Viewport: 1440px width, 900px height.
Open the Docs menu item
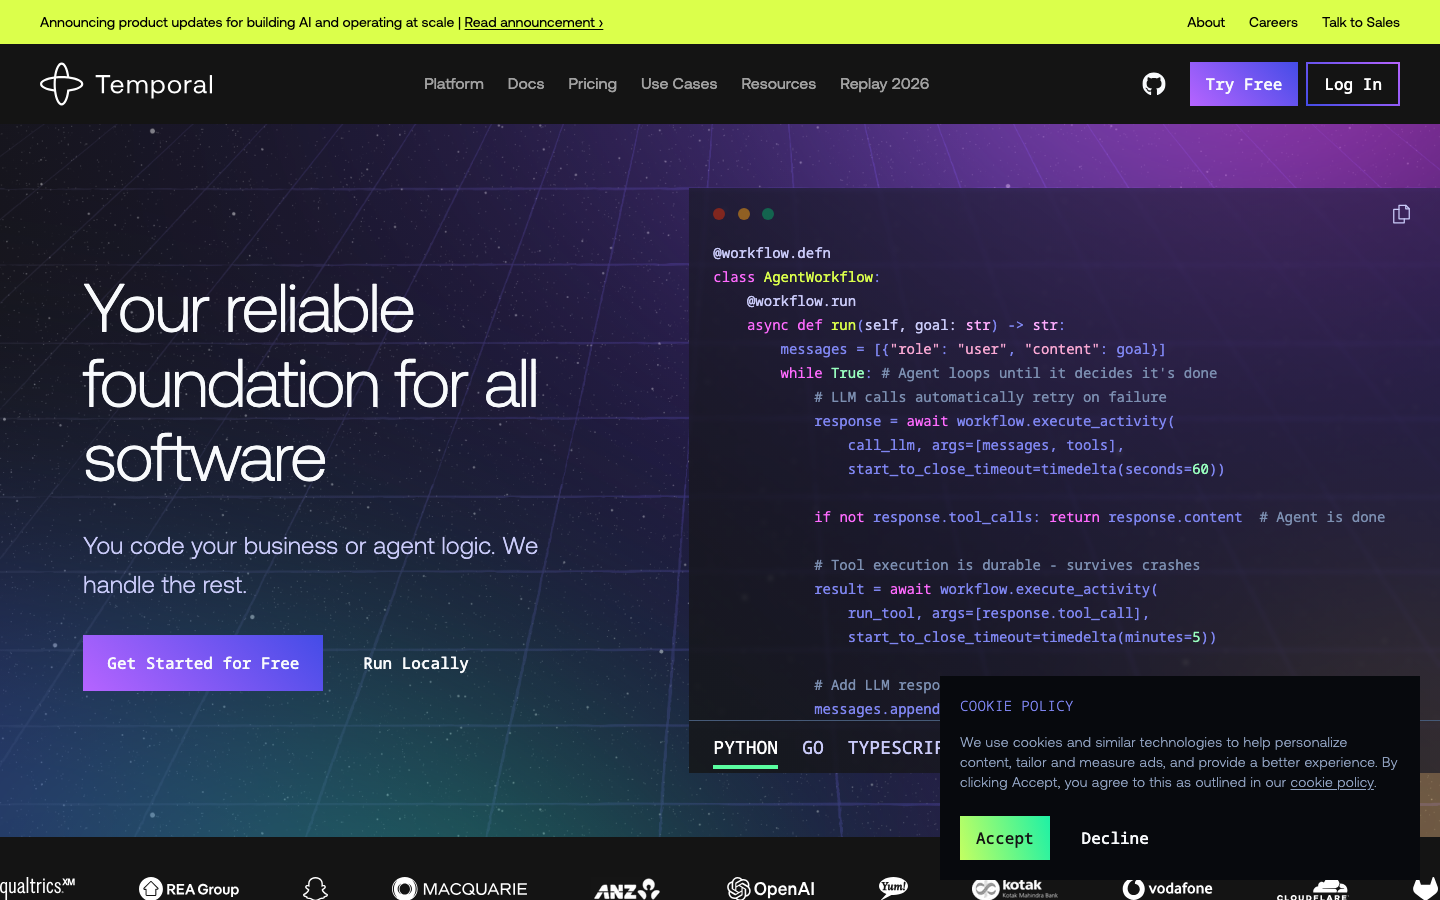[526, 84]
